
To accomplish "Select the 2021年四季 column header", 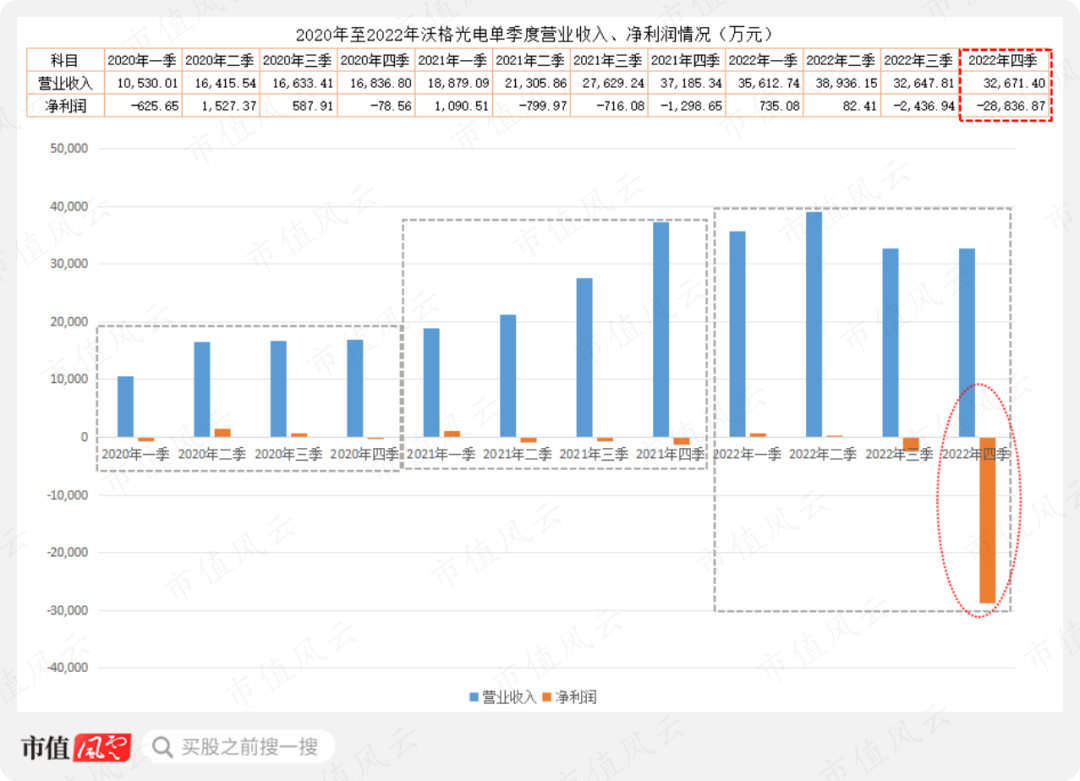I will [687, 60].
